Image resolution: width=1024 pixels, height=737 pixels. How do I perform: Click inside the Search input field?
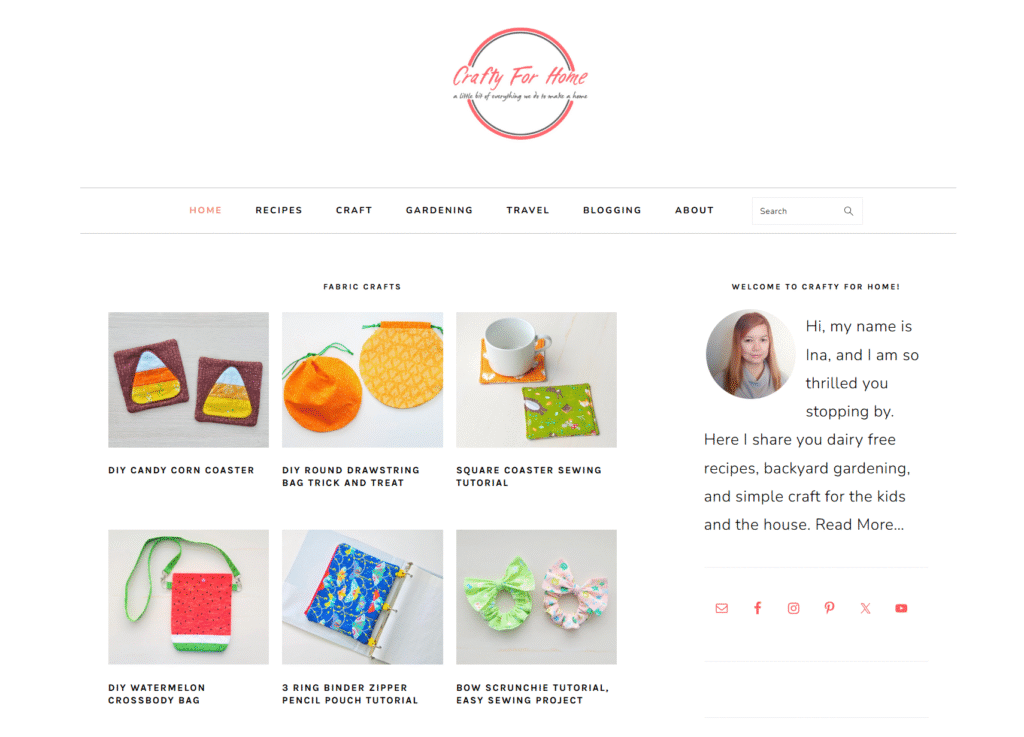[x=798, y=211]
